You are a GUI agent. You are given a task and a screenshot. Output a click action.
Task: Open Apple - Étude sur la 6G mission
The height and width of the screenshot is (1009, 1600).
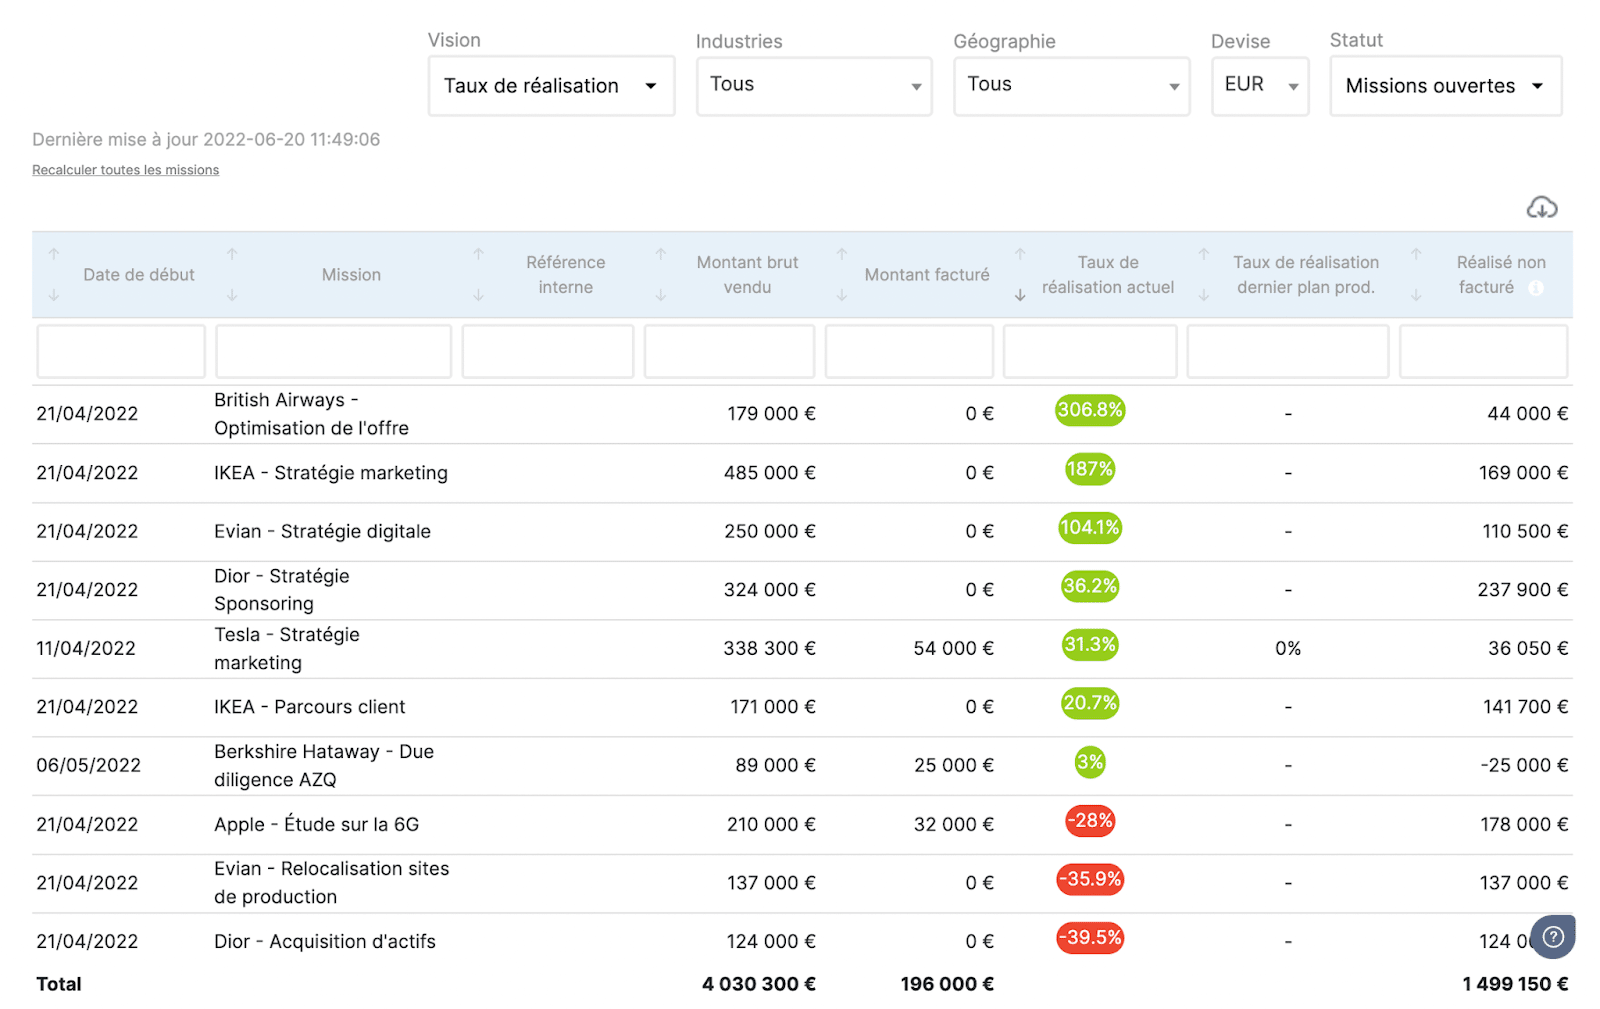pos(317,824)
